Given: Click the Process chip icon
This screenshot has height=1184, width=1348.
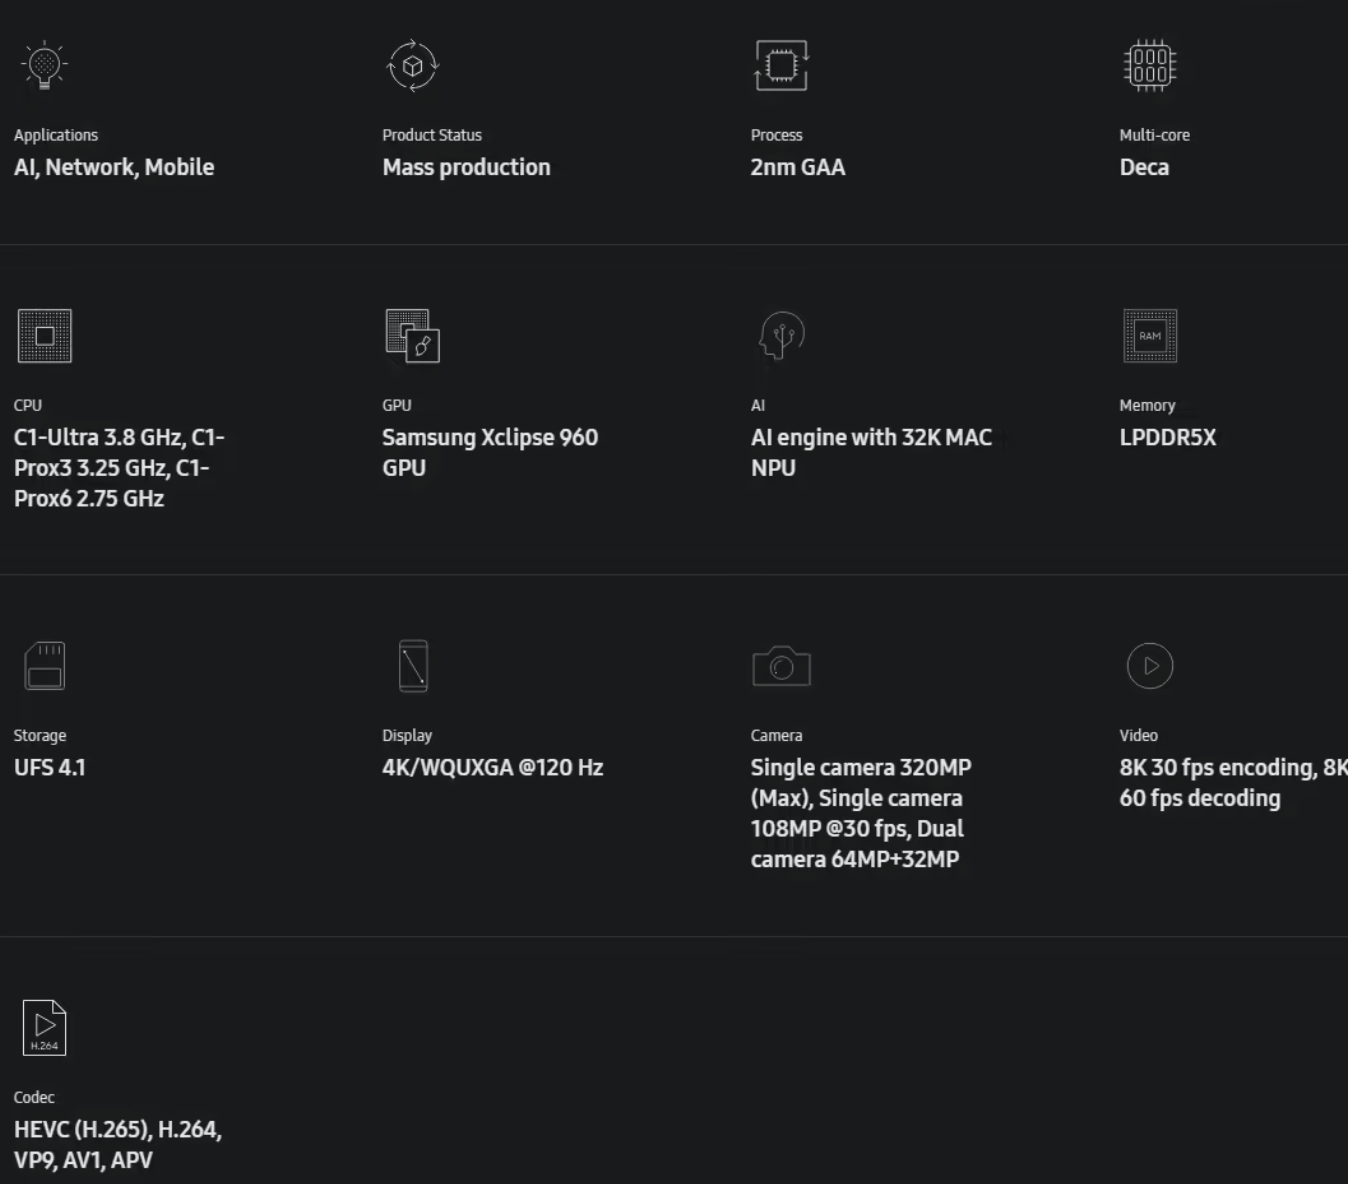Looking at the screenshot, I should click(781, 66).
